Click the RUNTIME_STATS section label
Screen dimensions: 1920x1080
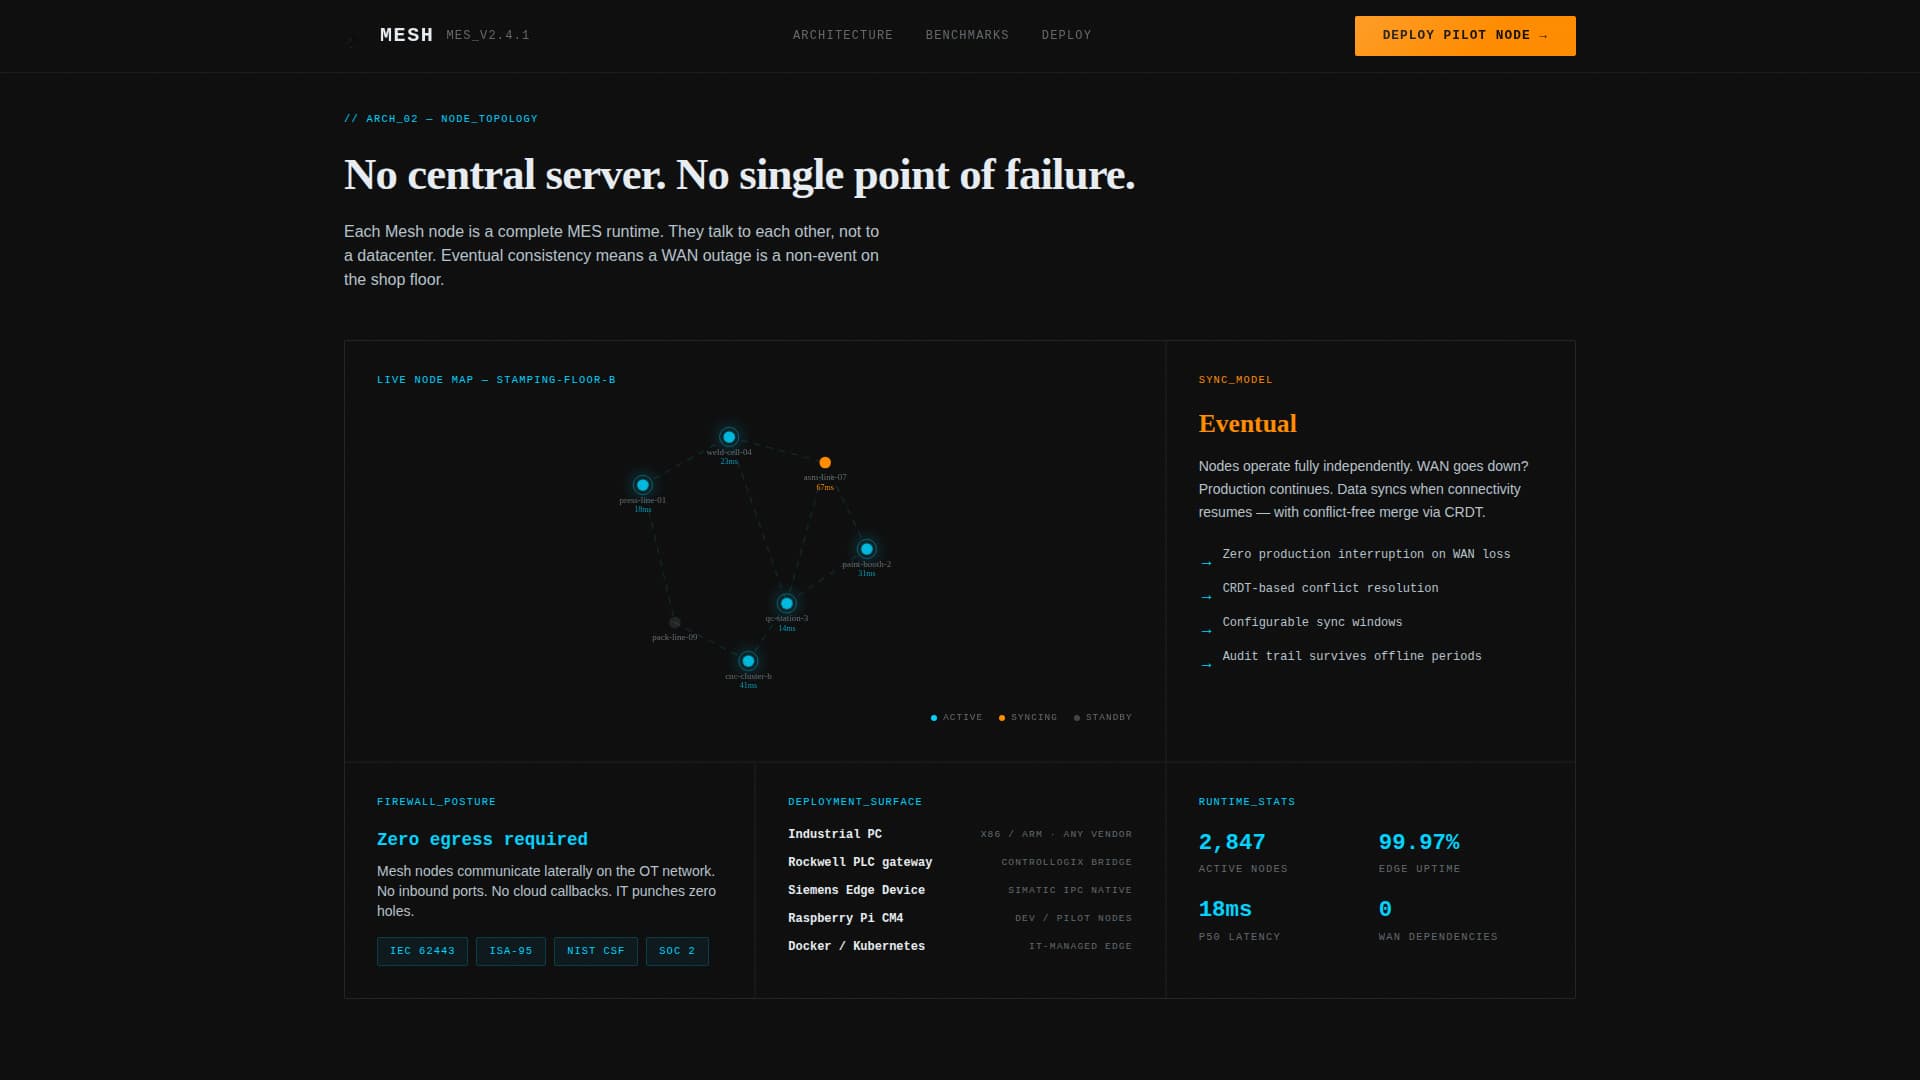coord(1247,802)
